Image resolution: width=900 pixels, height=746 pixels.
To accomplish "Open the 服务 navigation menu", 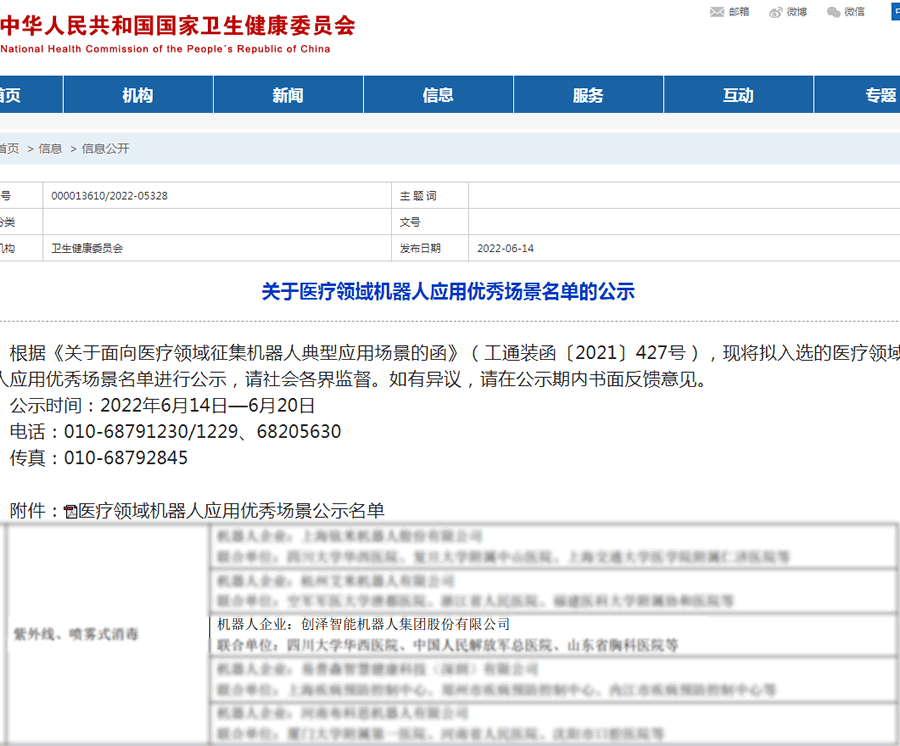I will point(588,95).
